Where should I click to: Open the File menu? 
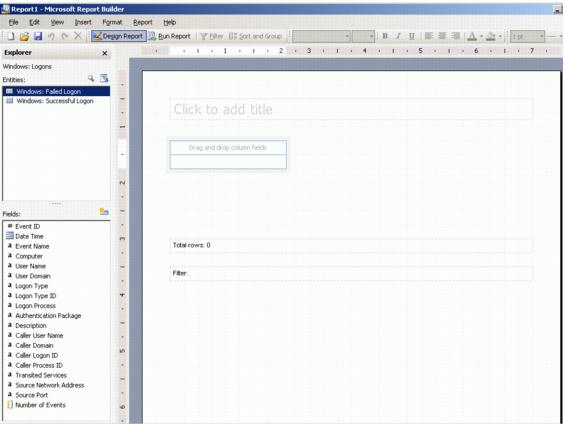[13, 22]
